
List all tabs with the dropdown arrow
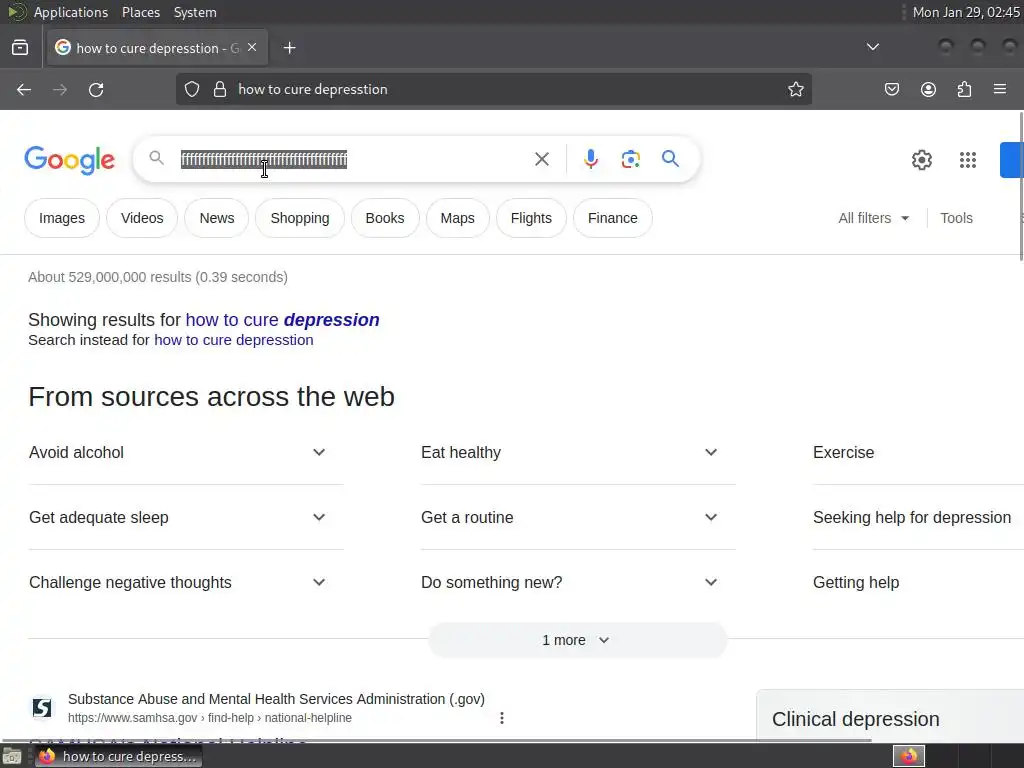click(872, 47)
